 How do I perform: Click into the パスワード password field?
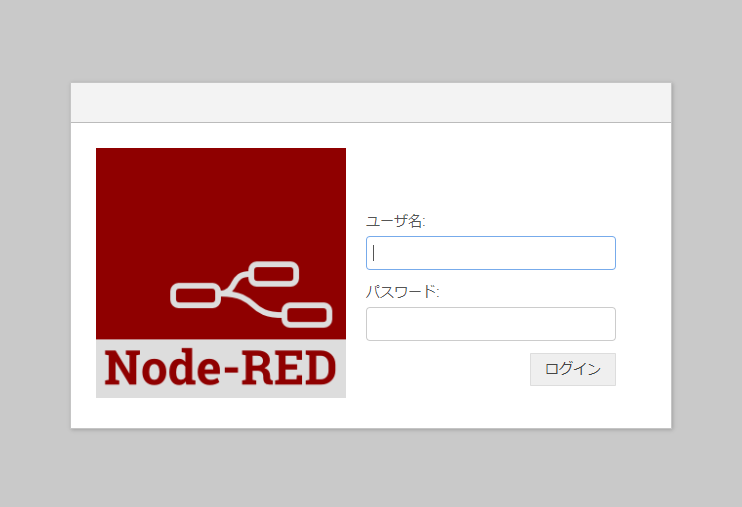491,324
